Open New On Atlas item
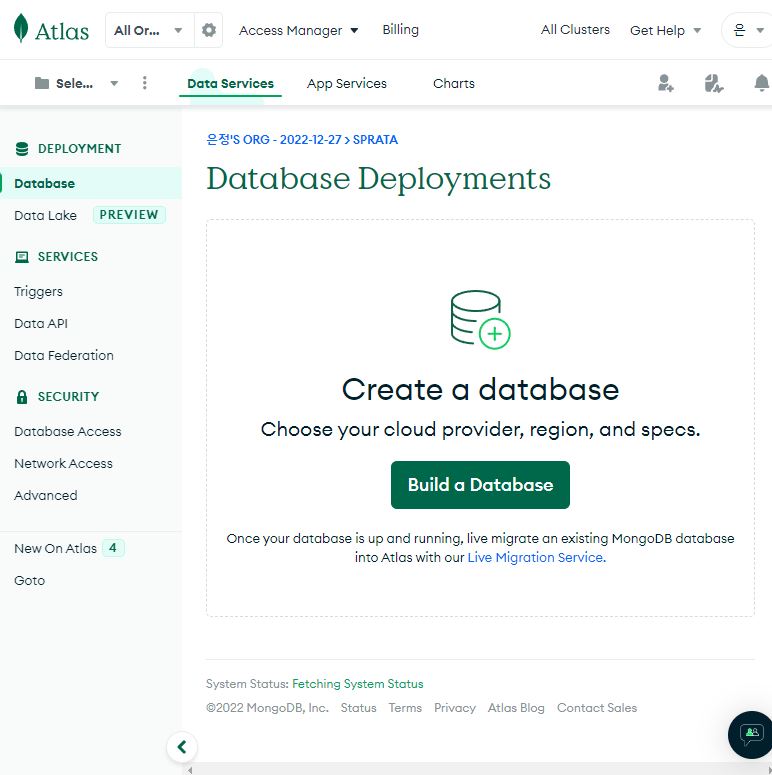This screenshot has width=772, height=775. 55,549
